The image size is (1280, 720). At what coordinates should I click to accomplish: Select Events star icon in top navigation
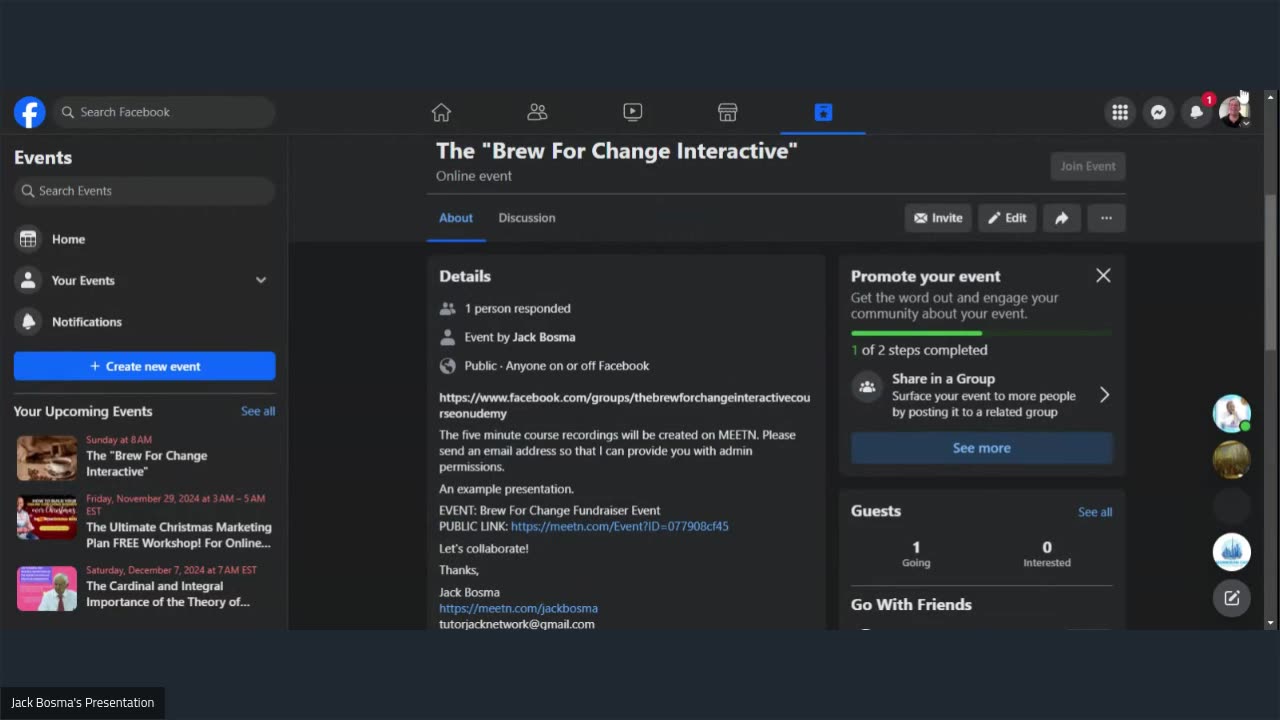pyautogui.click(x=823, y=112)
